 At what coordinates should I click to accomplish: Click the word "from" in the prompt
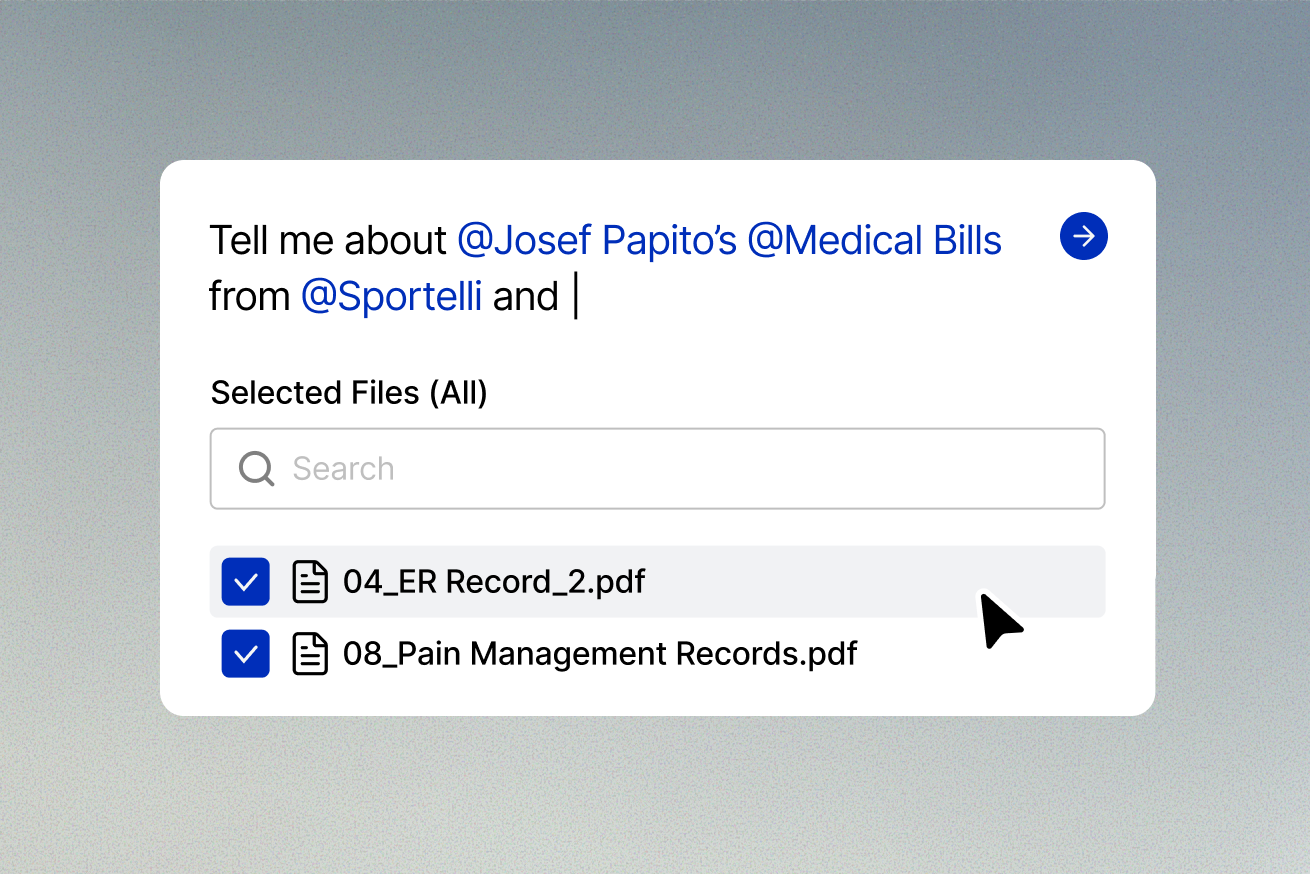coord(249,297)
